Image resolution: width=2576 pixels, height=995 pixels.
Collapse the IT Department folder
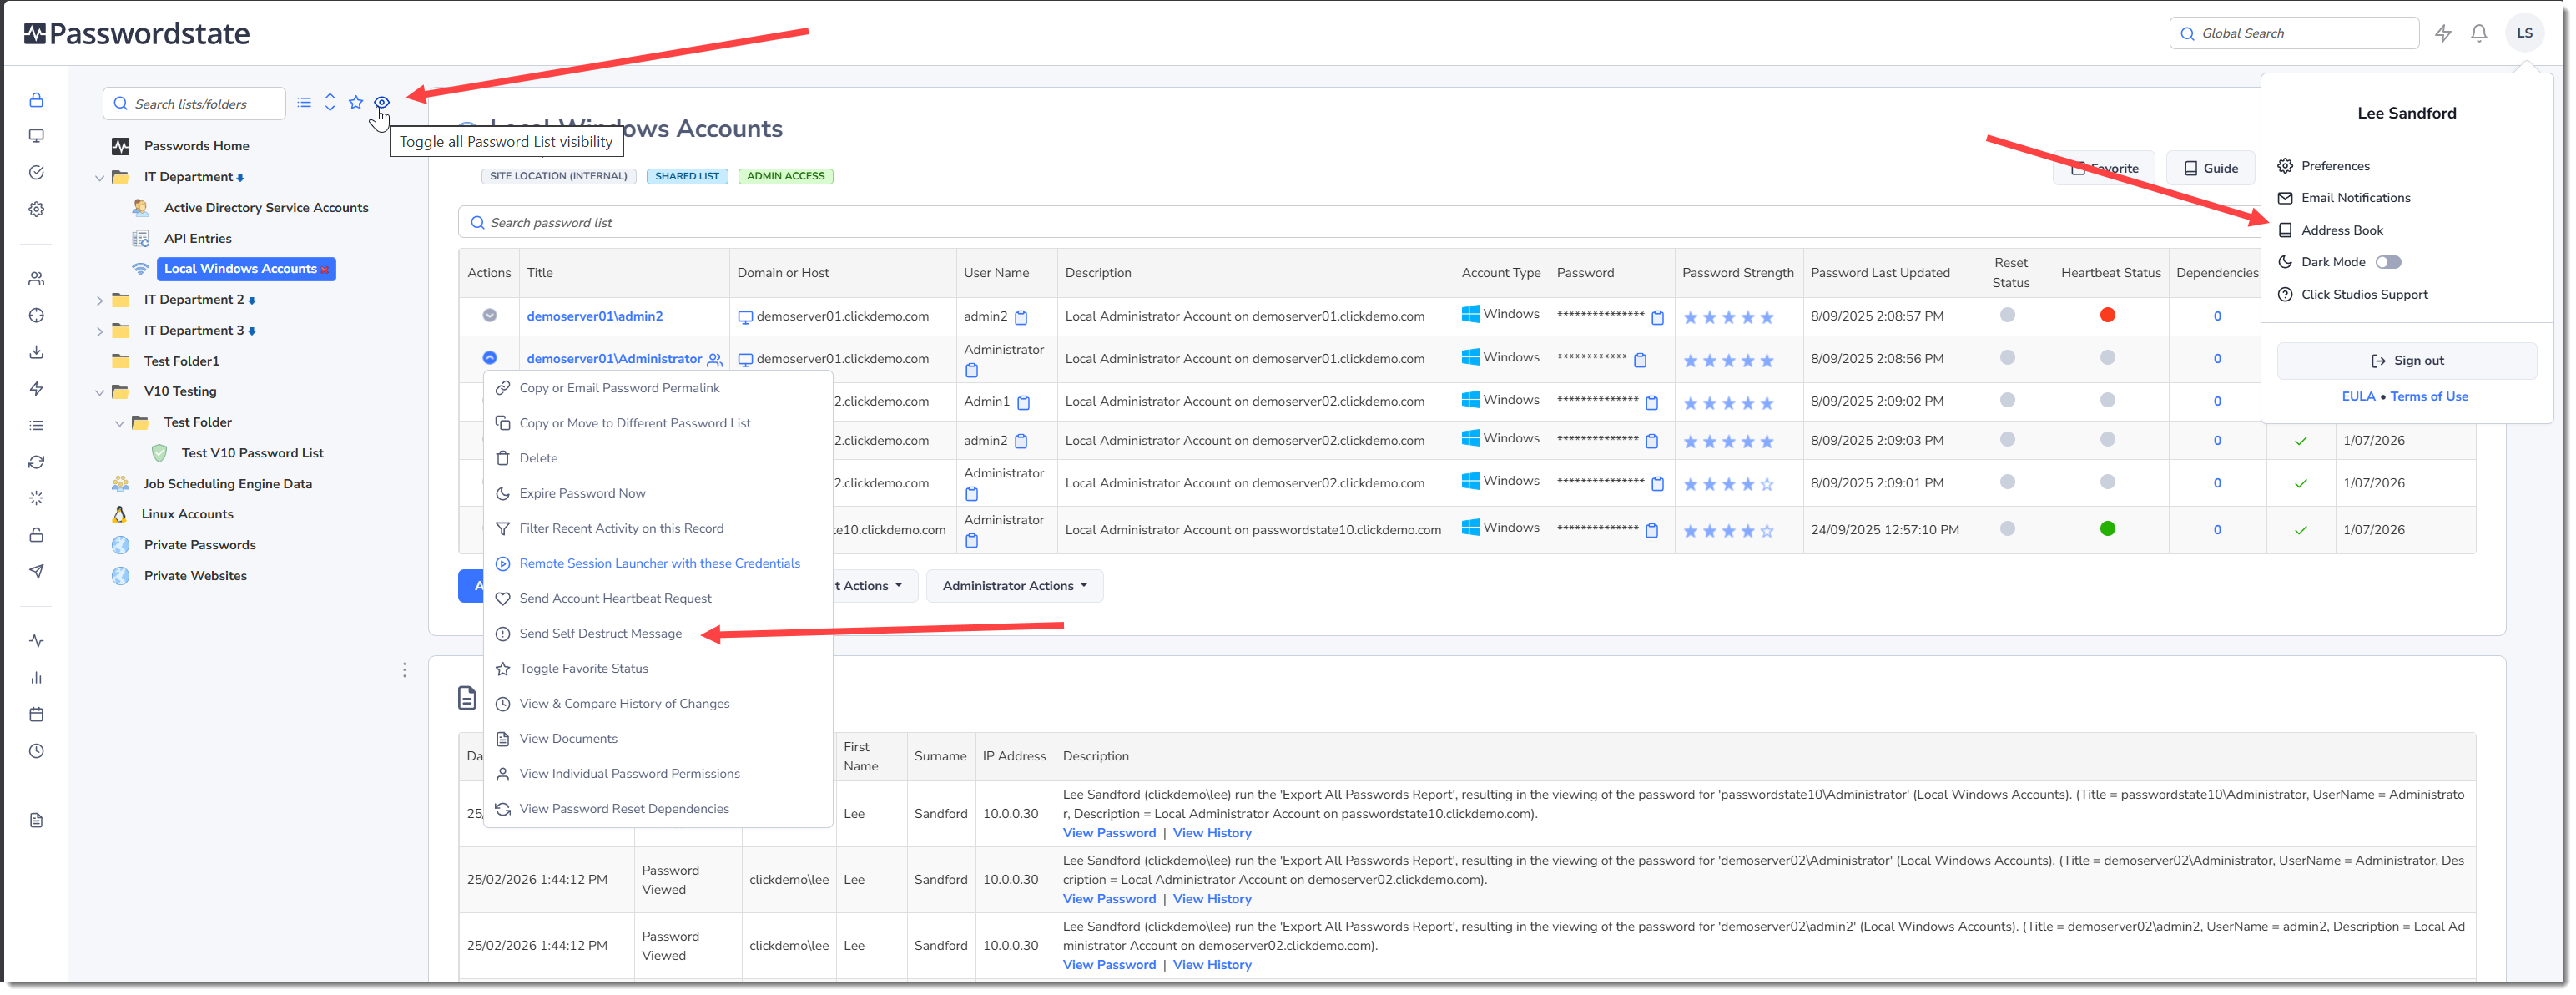[x=99, y=178]
